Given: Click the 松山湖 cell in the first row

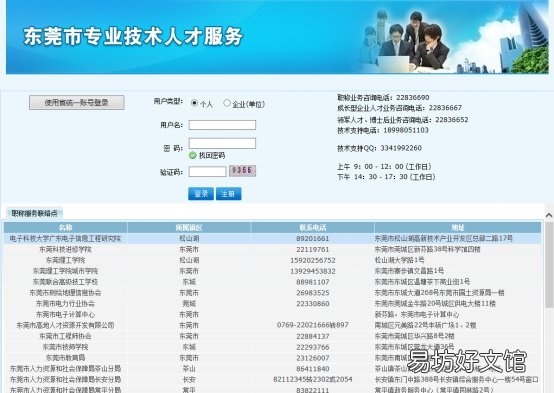Looking at the screenshot, I should click(x=189, y=239).
